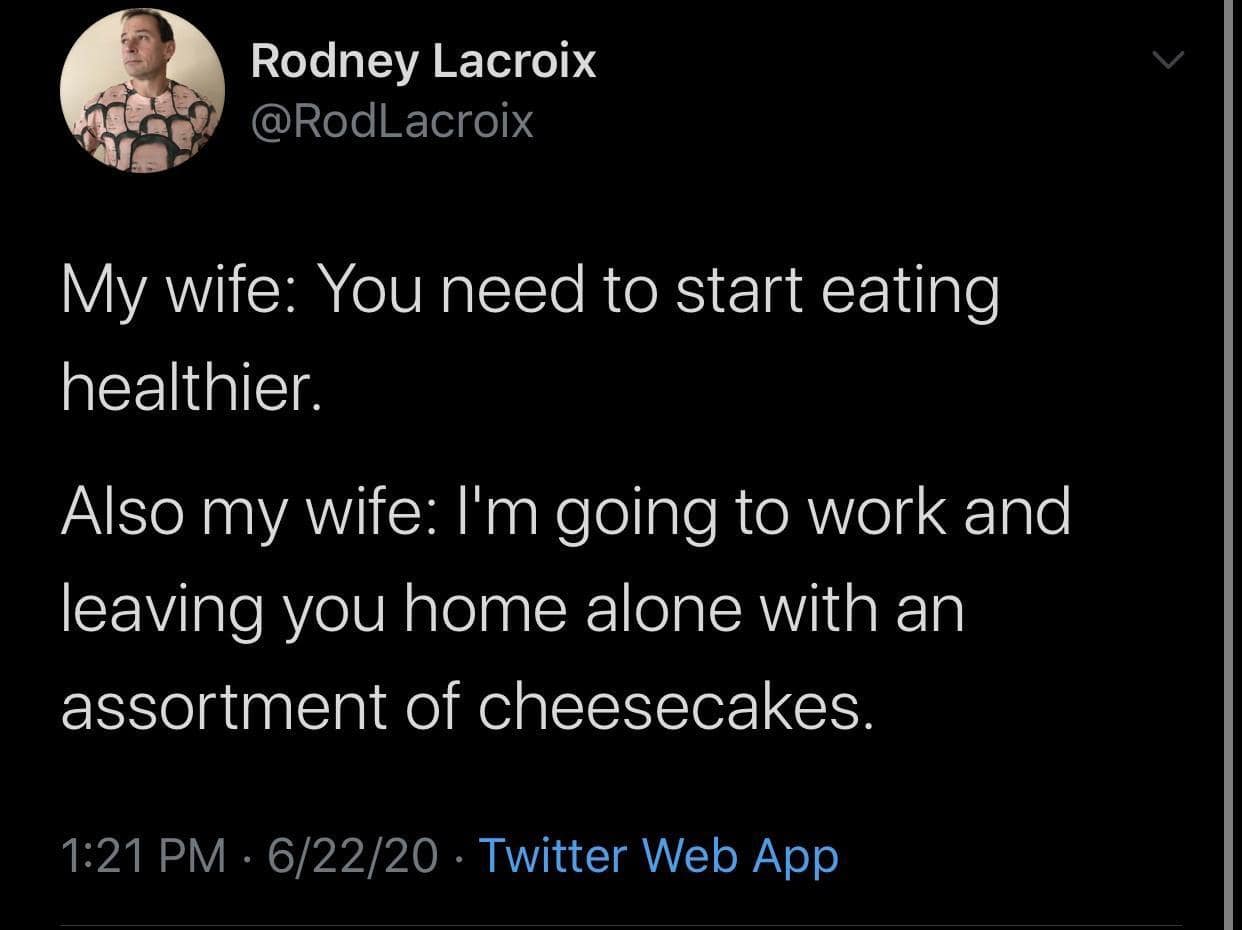Click the 1:21 PM timestamp
The width and height of the screenshot is (1242, 930).
click(143, 856)
